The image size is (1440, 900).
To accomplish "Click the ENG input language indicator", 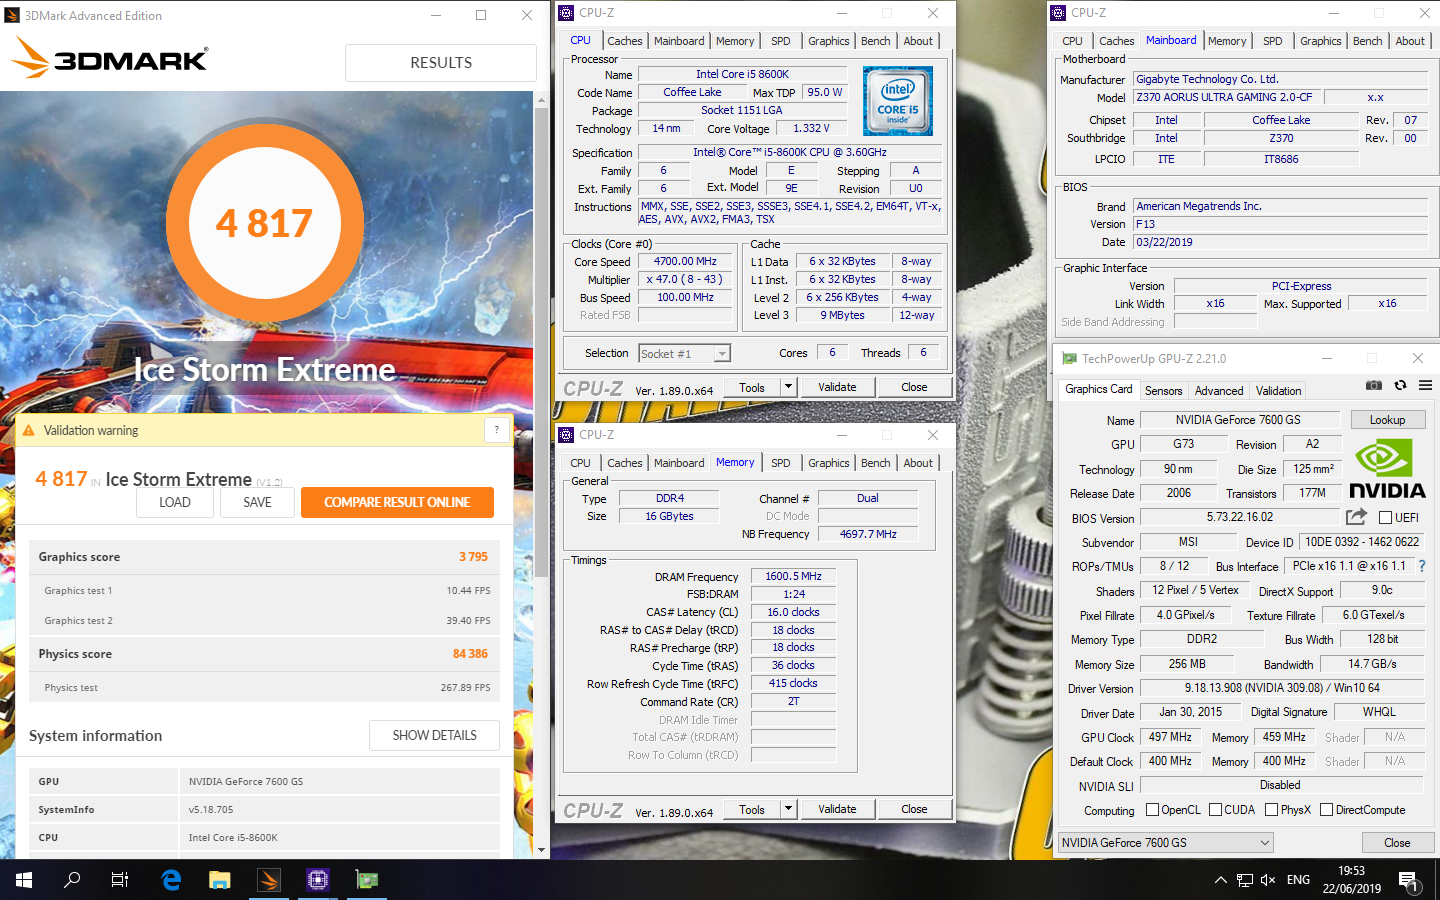I will [x=1298, y=880].
